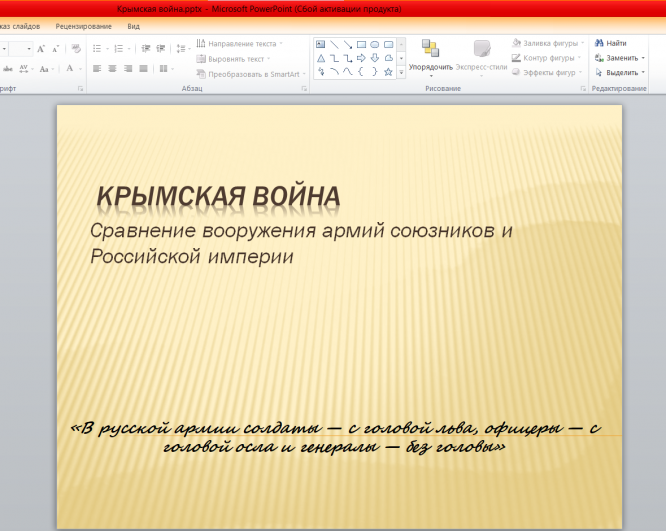The height and width of the screenshot is (531, 666).
Task: Expand the shapes gallery more arrow
Action: 402,72
